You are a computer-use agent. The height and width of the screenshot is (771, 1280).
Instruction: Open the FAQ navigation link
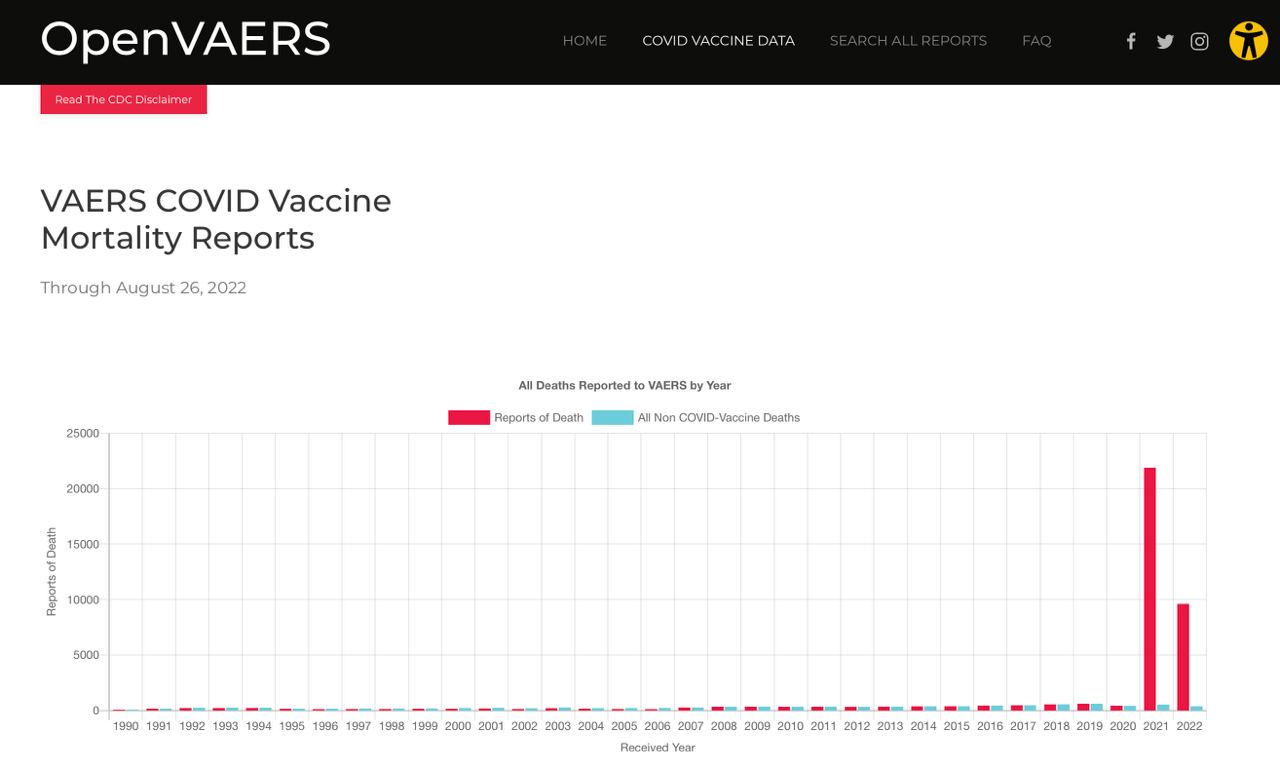1036,41
